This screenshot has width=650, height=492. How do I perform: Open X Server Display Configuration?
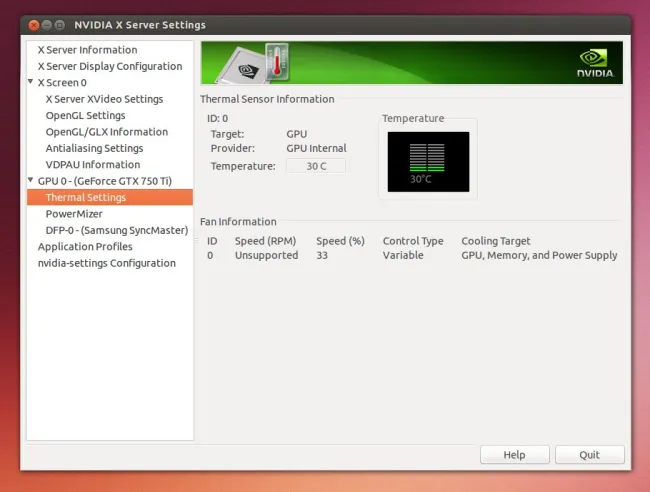[110, 66]
